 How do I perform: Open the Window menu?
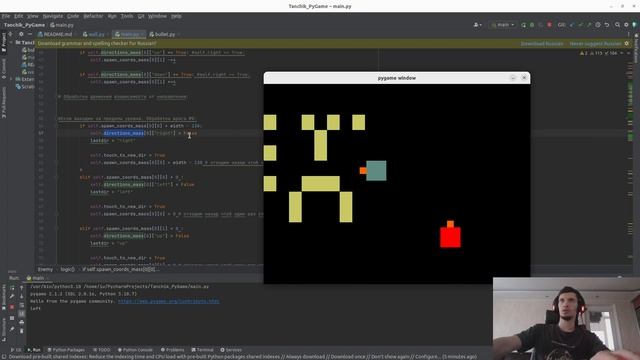click(157, 16)
